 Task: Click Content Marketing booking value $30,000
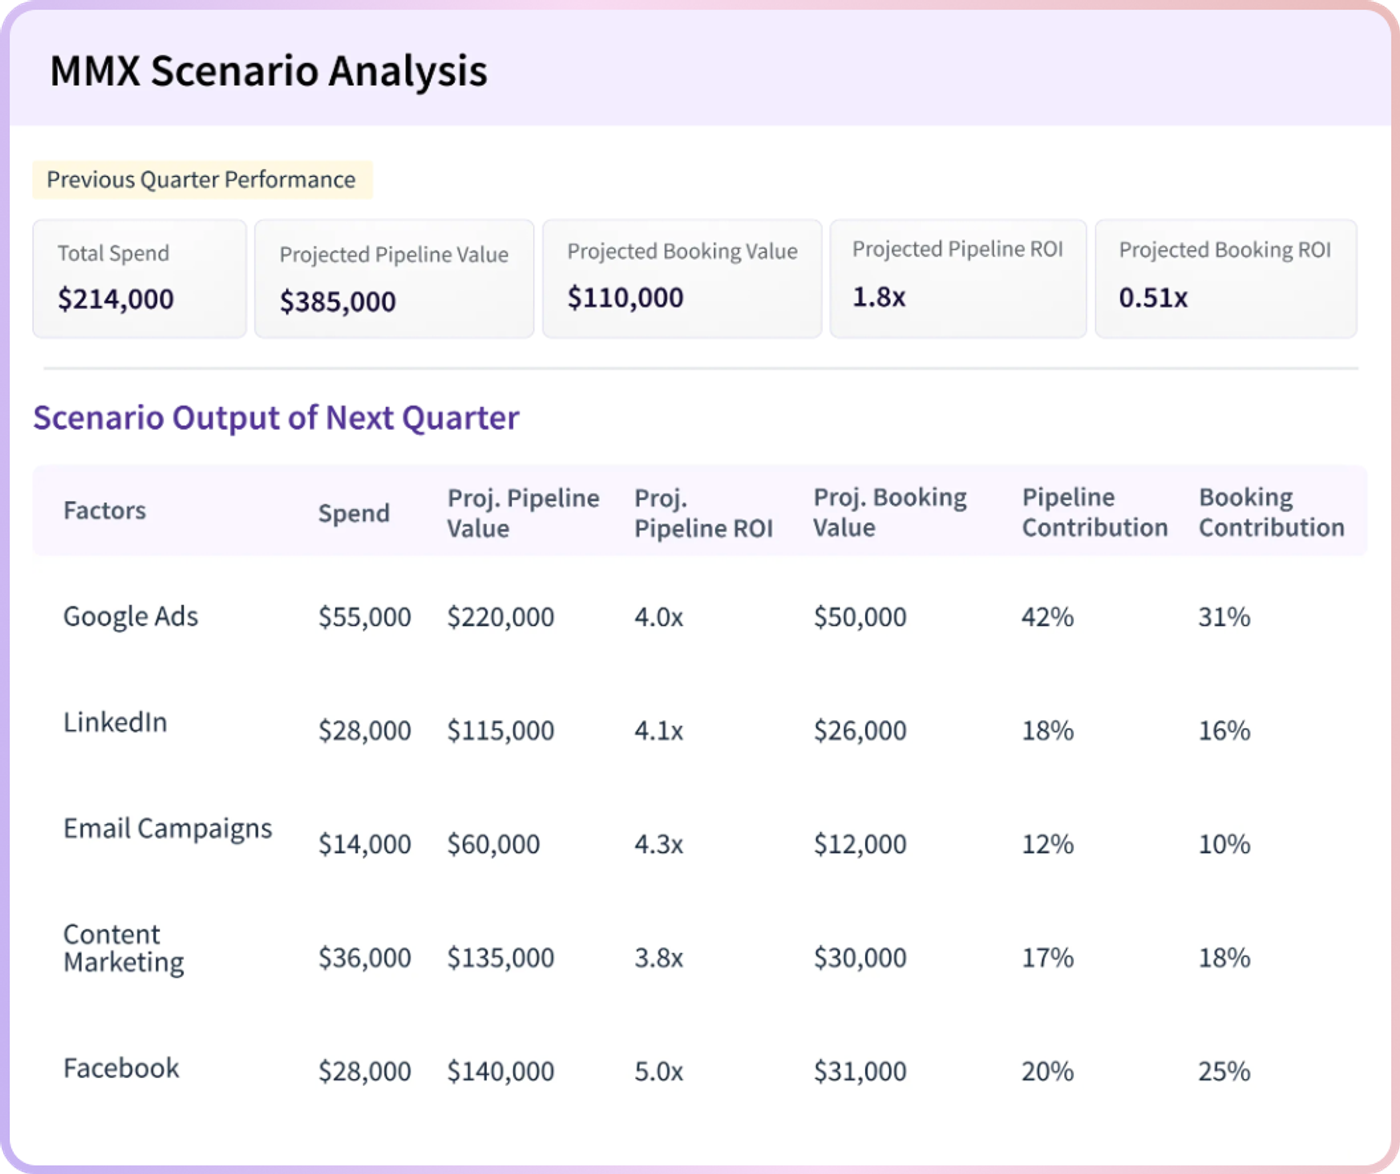pos(860,958)
